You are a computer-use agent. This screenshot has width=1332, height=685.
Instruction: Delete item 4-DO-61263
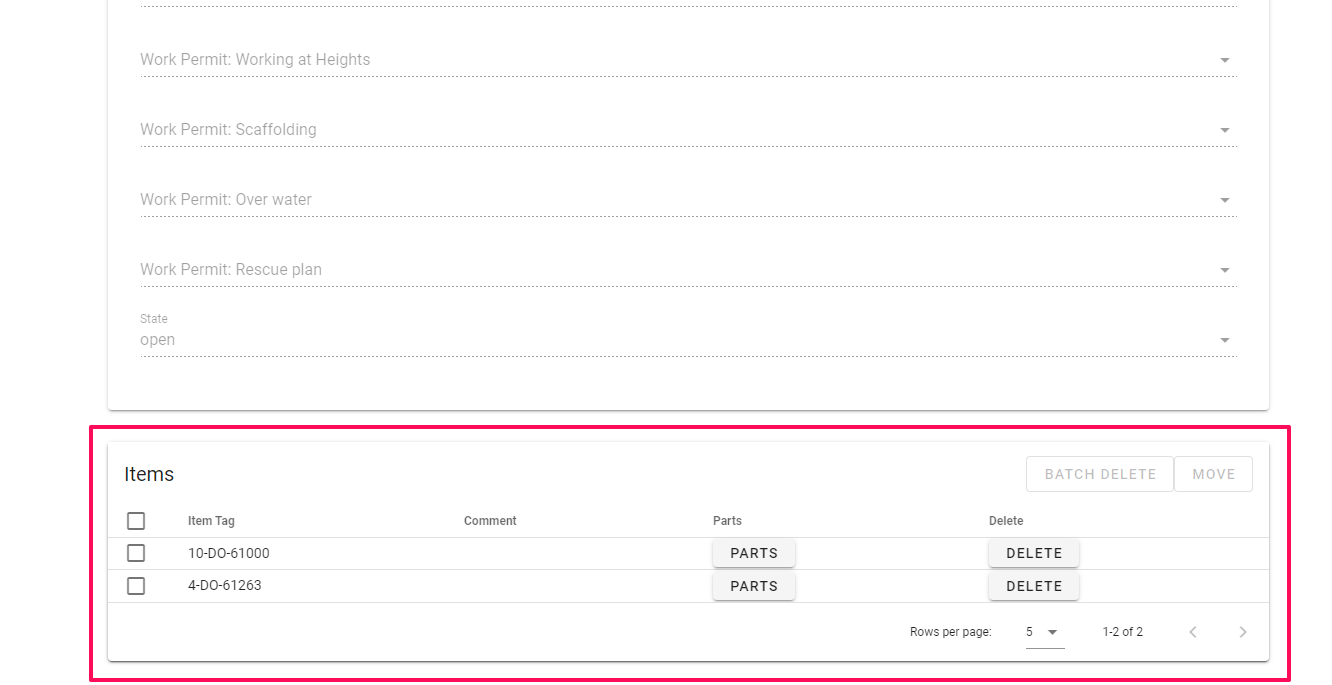point(1034,586)
